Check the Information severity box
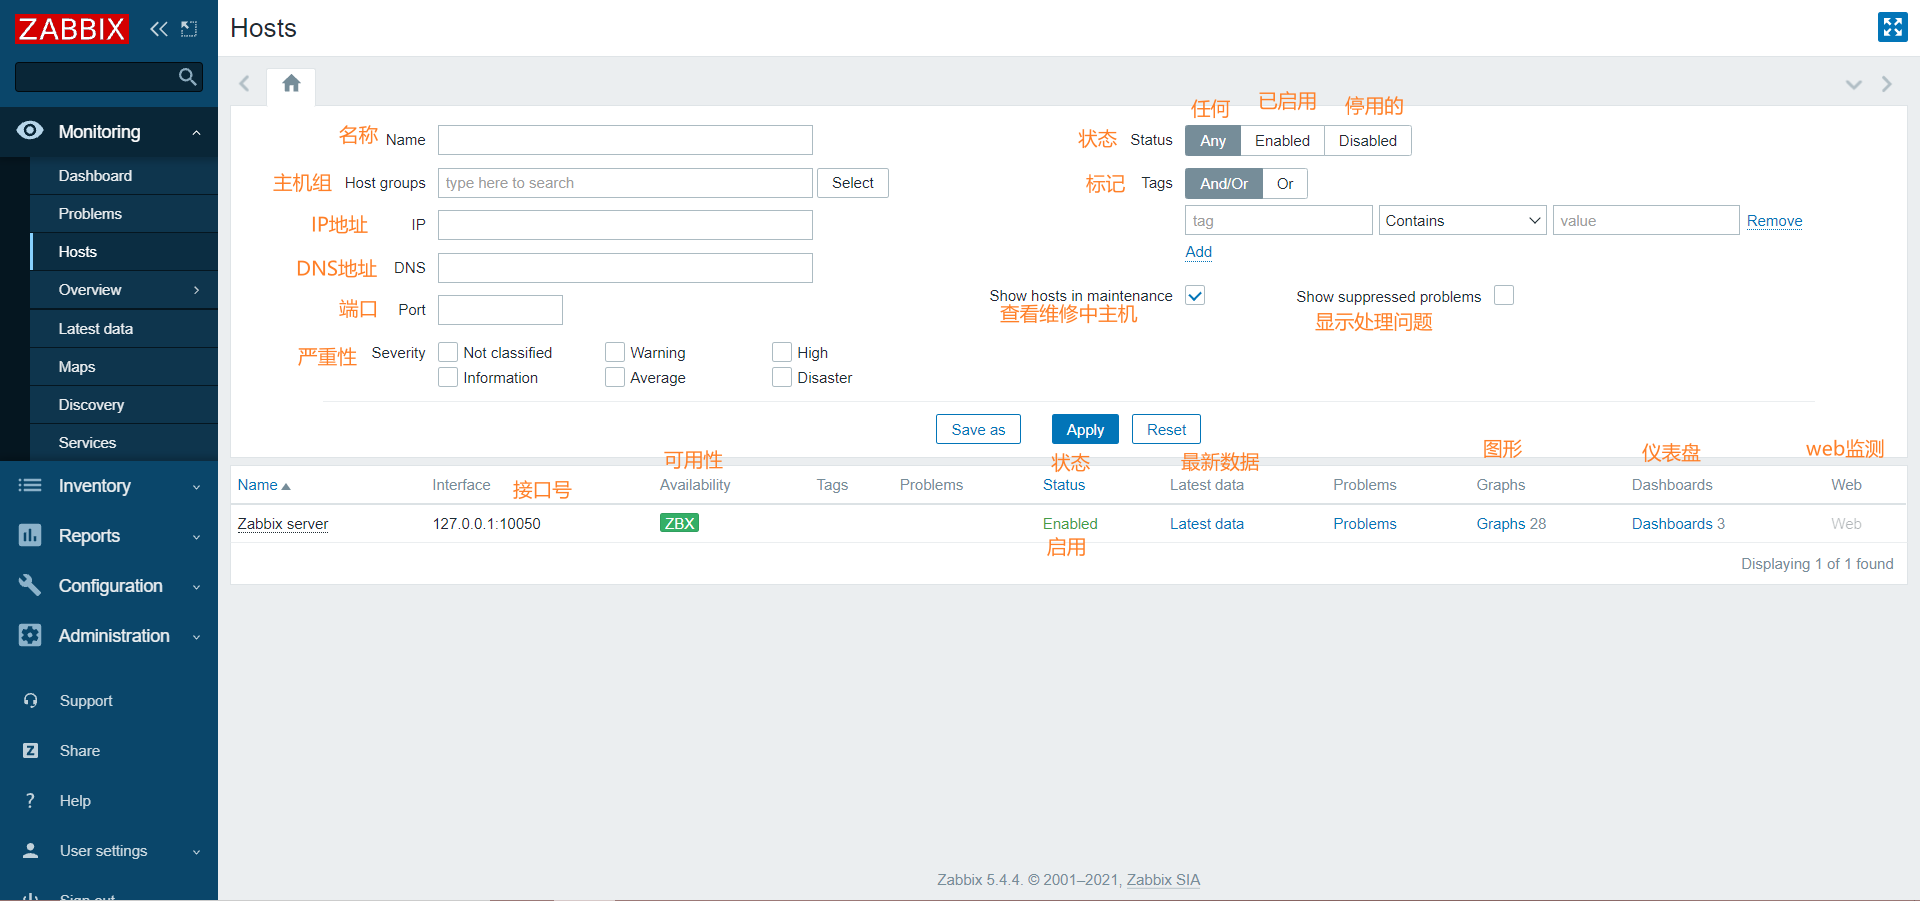The width and height of the screenshot is (1920, 901). point(448,377)
